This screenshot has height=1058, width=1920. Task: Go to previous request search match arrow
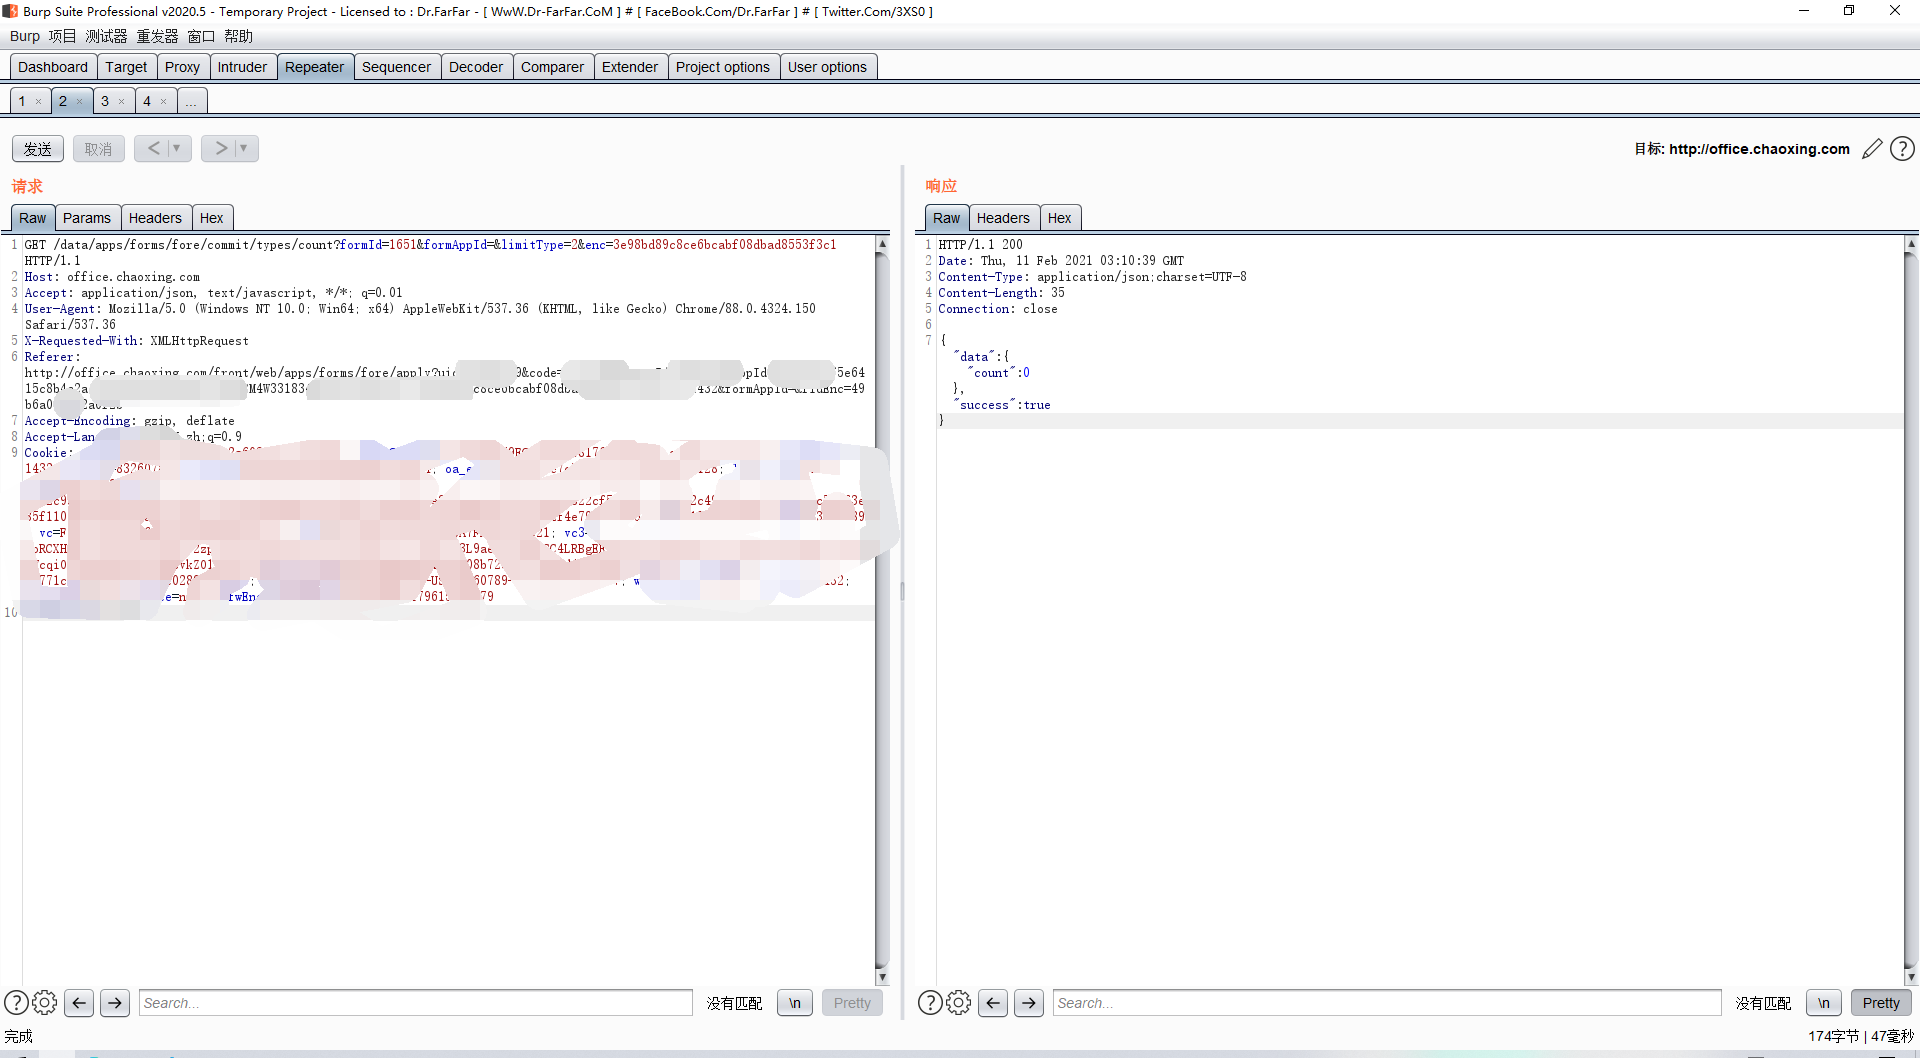point(80,1002)
